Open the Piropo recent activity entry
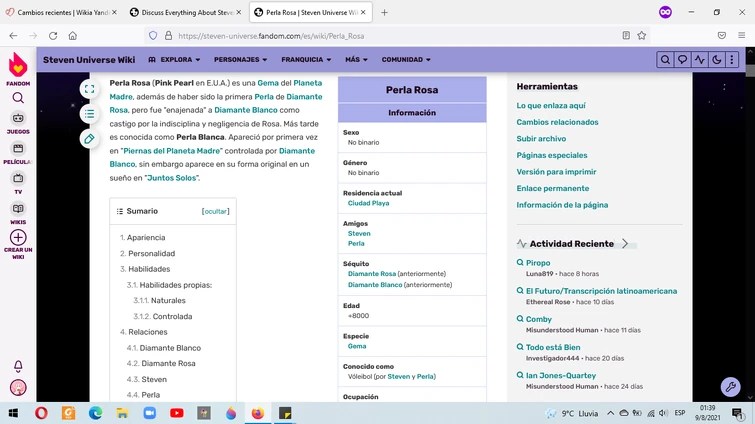Screen dimensions: 755x424 [x=538, y=263]
